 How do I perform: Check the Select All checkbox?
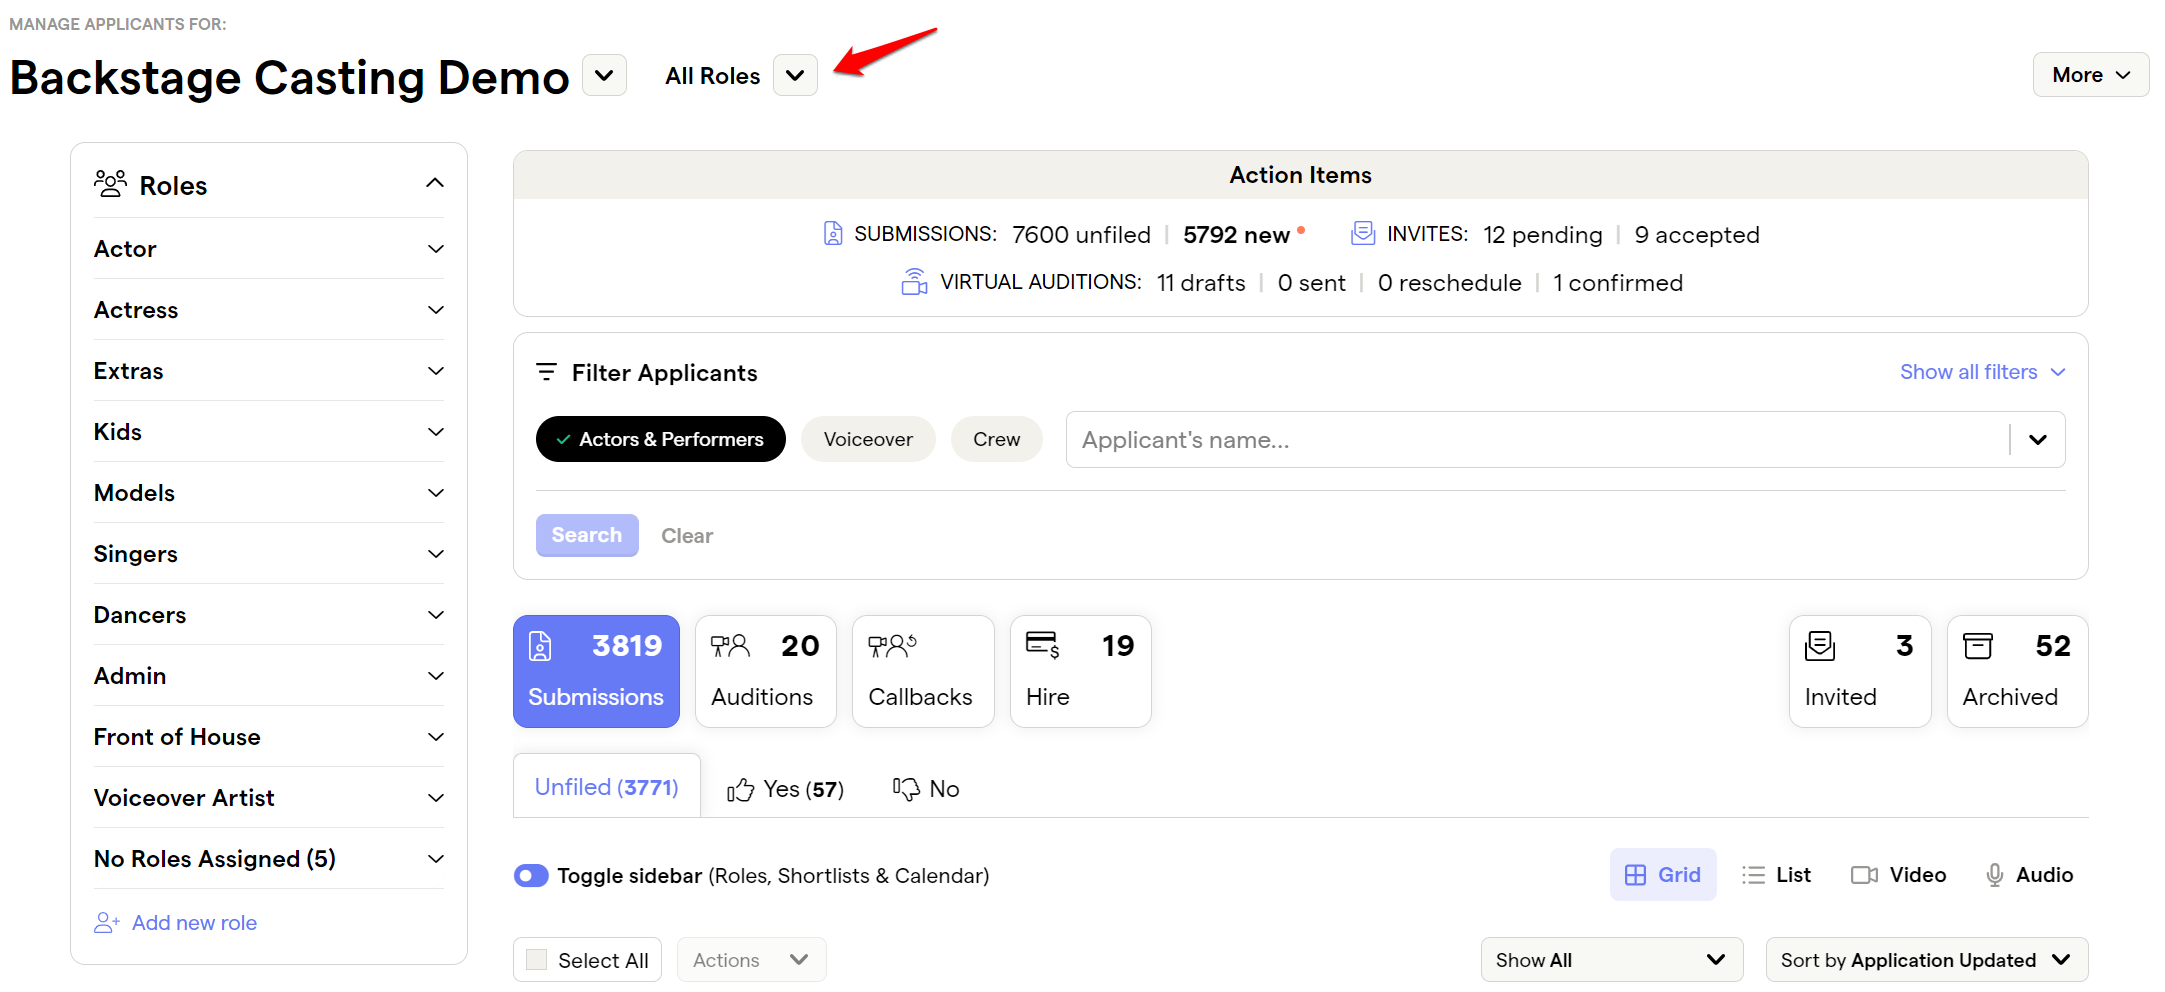(537, 959)
